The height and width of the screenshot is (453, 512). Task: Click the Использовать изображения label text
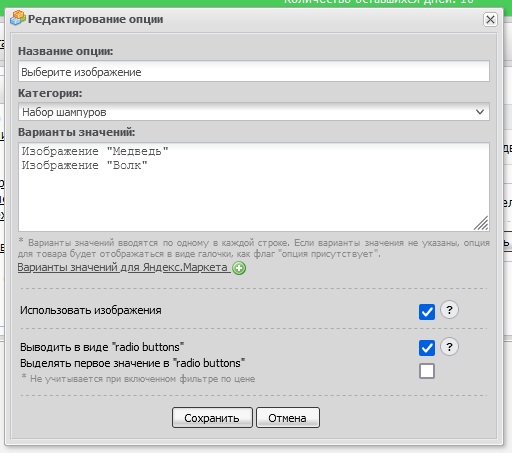pyautogui.click(x=91, y=310)
